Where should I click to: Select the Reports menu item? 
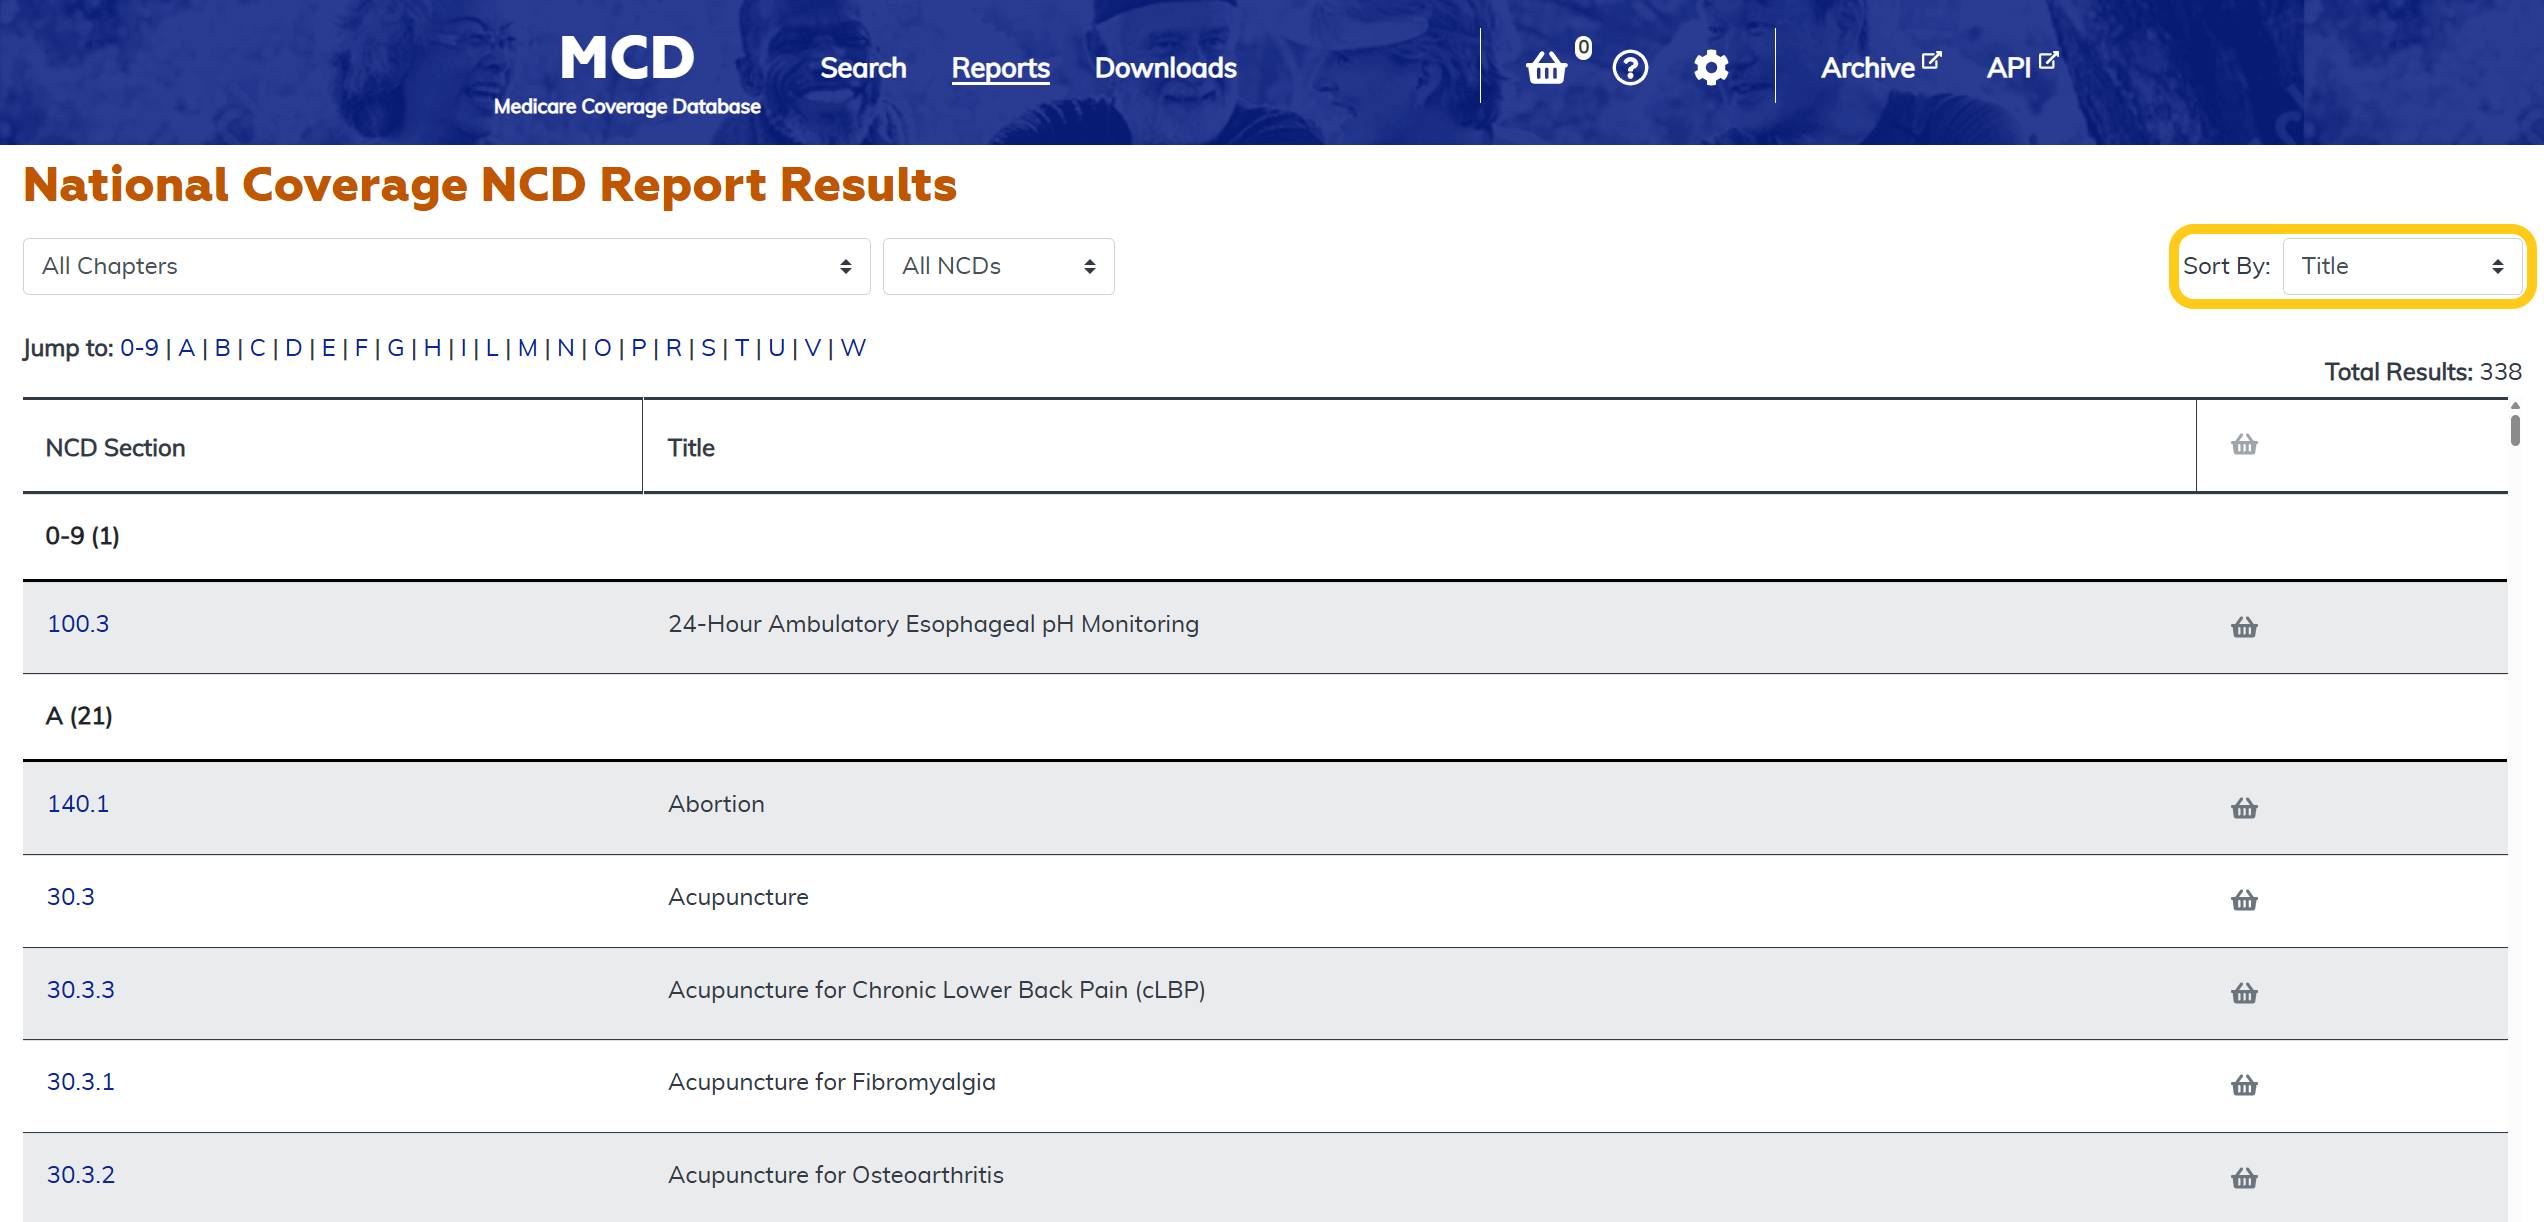pos(1000,68)
